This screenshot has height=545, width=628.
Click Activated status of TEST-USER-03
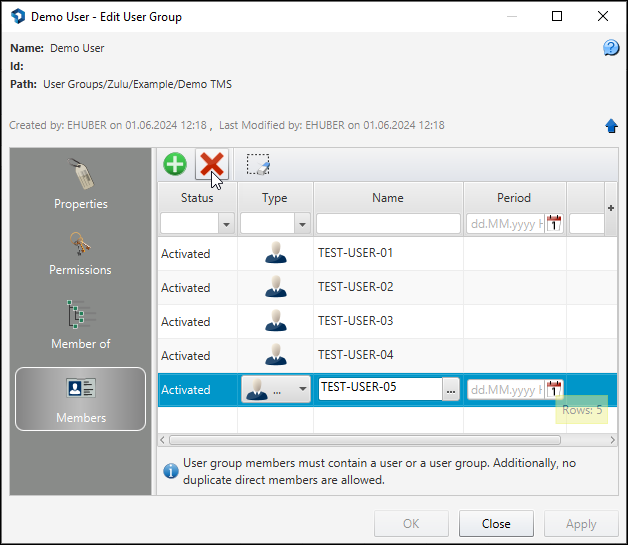click(x=185, y=322)
